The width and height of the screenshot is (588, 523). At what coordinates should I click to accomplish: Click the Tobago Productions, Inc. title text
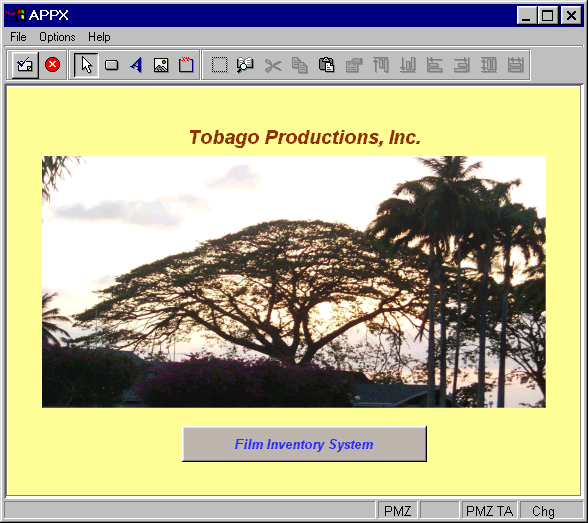(305, 137)
